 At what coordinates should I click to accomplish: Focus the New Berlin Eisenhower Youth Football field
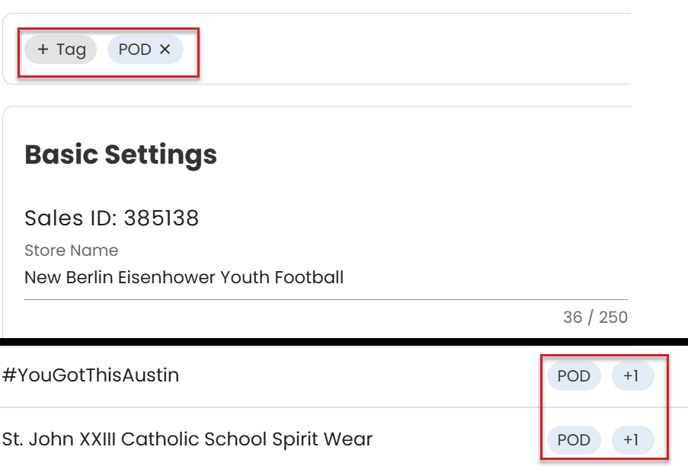pos(184,277)
